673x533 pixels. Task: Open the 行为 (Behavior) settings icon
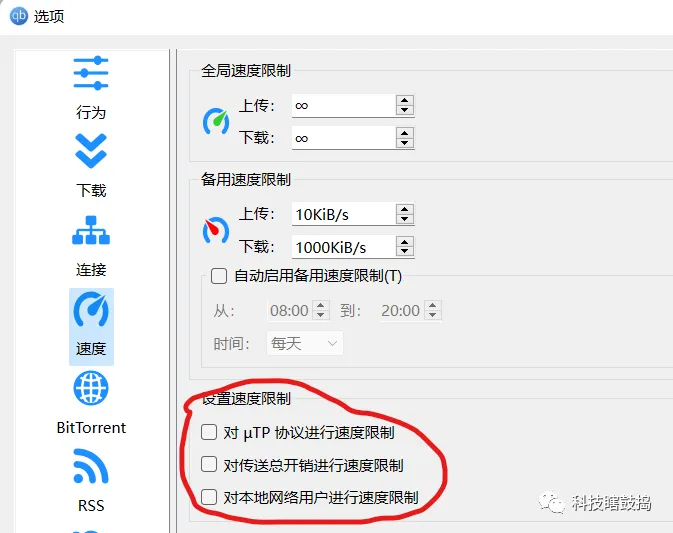tap(91, 73)
